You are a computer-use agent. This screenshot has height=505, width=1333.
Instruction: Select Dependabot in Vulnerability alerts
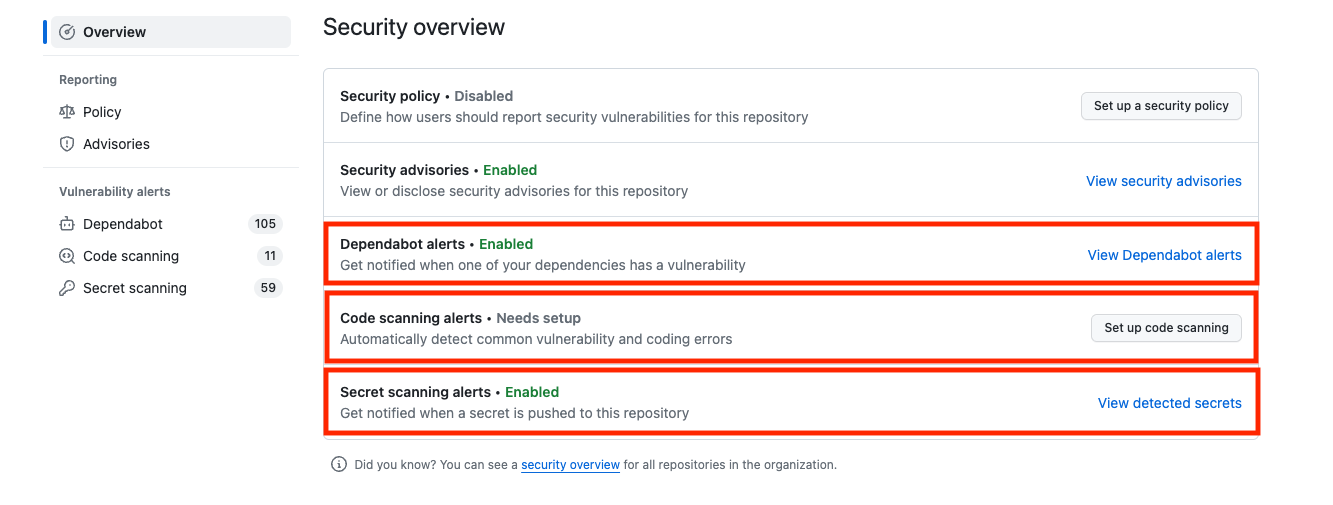point(171,224)
